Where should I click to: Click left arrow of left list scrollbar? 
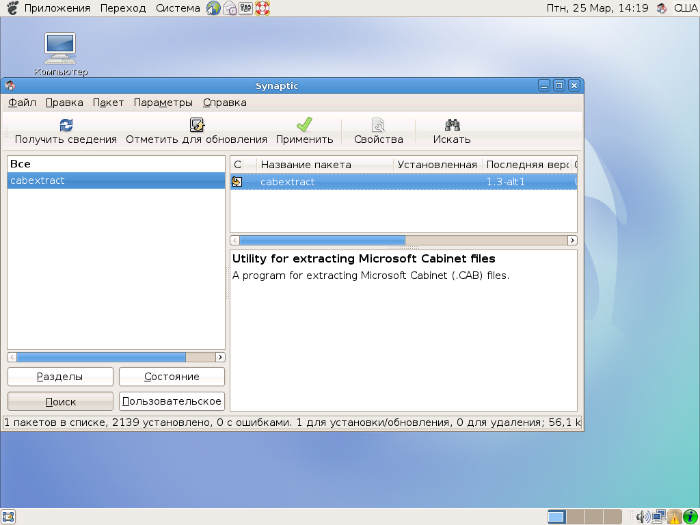12,357
